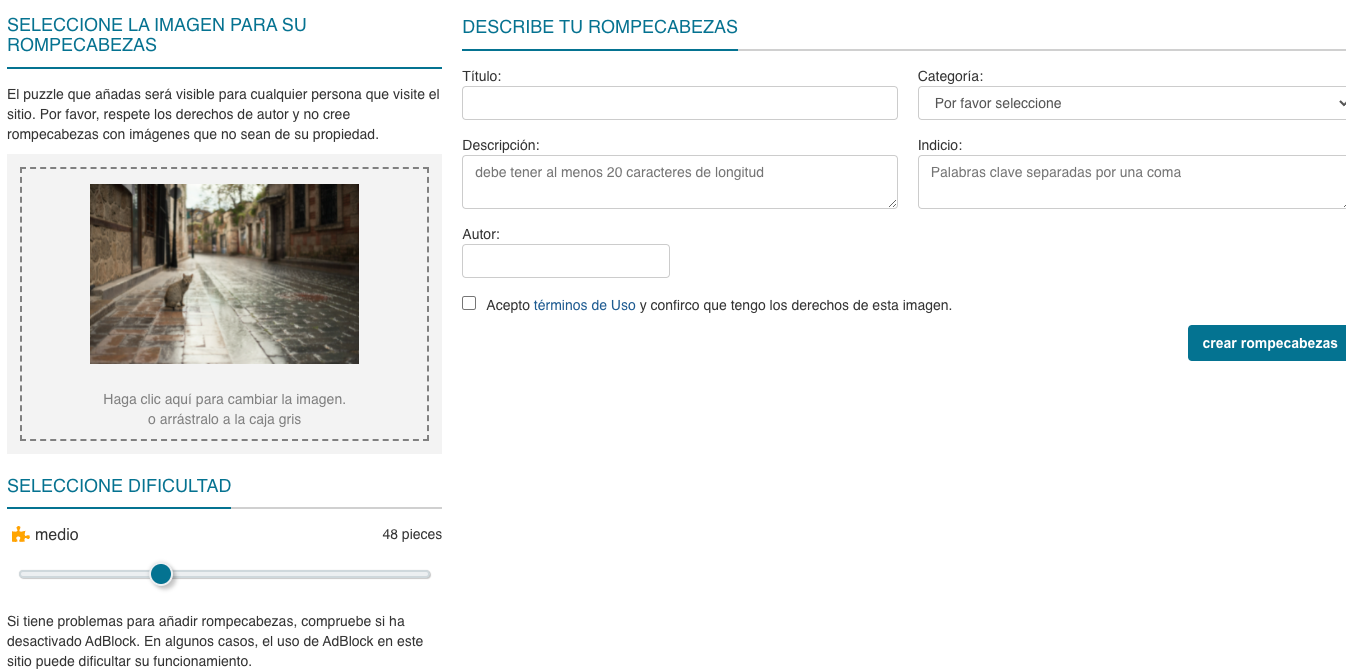Check the "Acepto términos de Uso" checkbox

469,302
